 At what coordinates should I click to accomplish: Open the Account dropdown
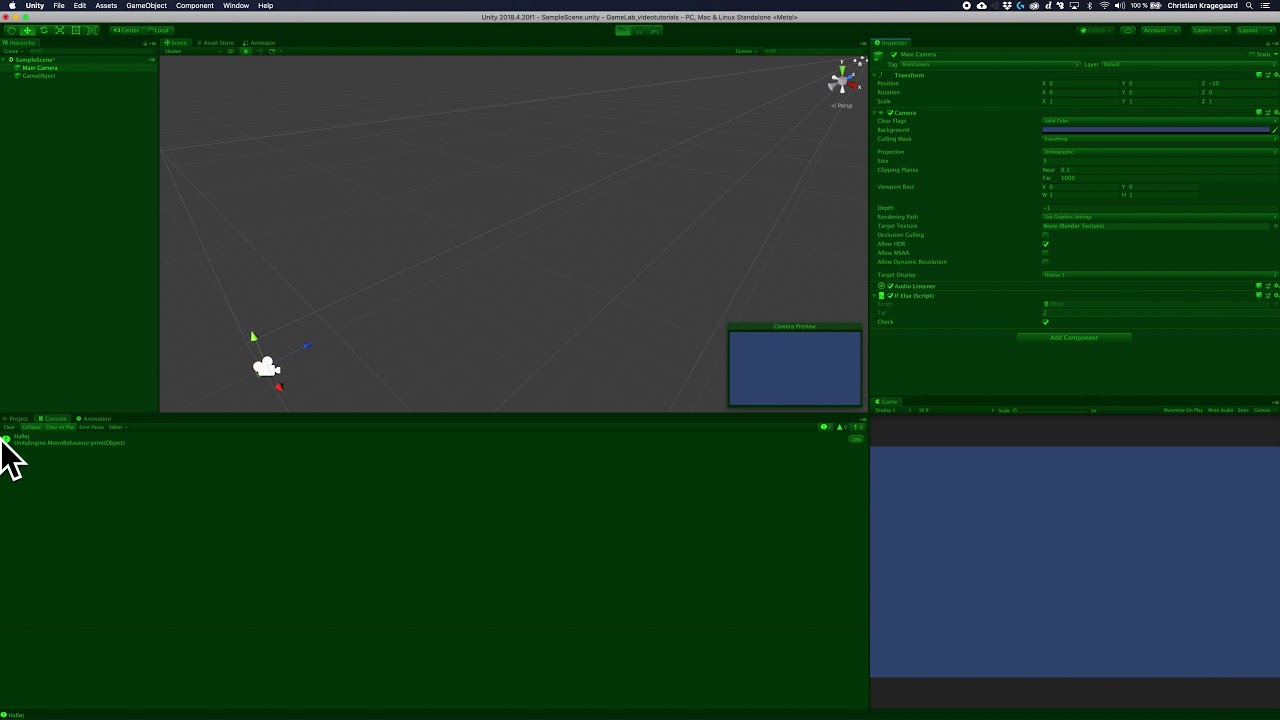point(1159,30)
